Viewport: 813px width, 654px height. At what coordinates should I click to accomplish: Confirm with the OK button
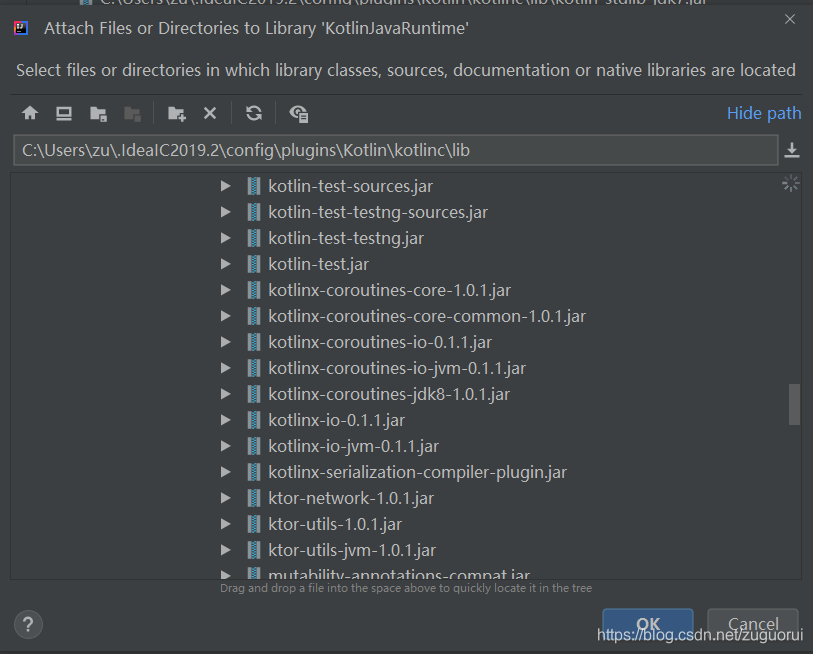coord(648,624)
